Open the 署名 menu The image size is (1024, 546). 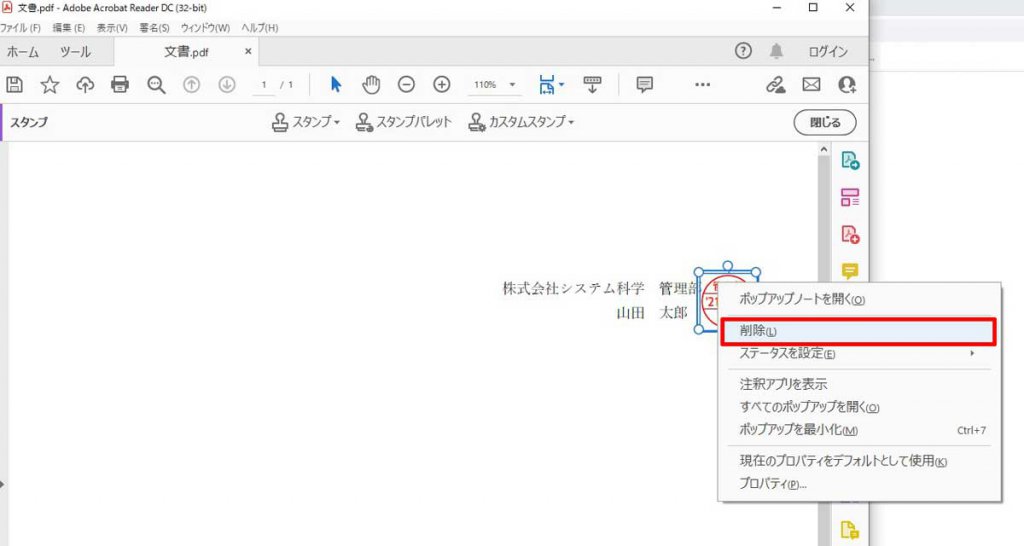point(154,28)
